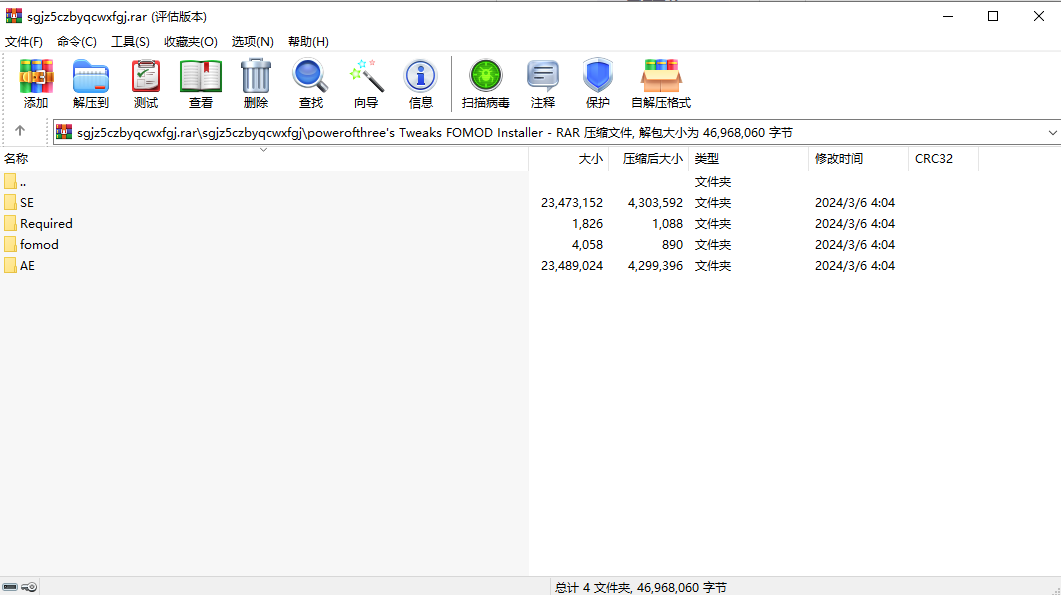Open the 工具(S) menu

(x=130, y=41)
